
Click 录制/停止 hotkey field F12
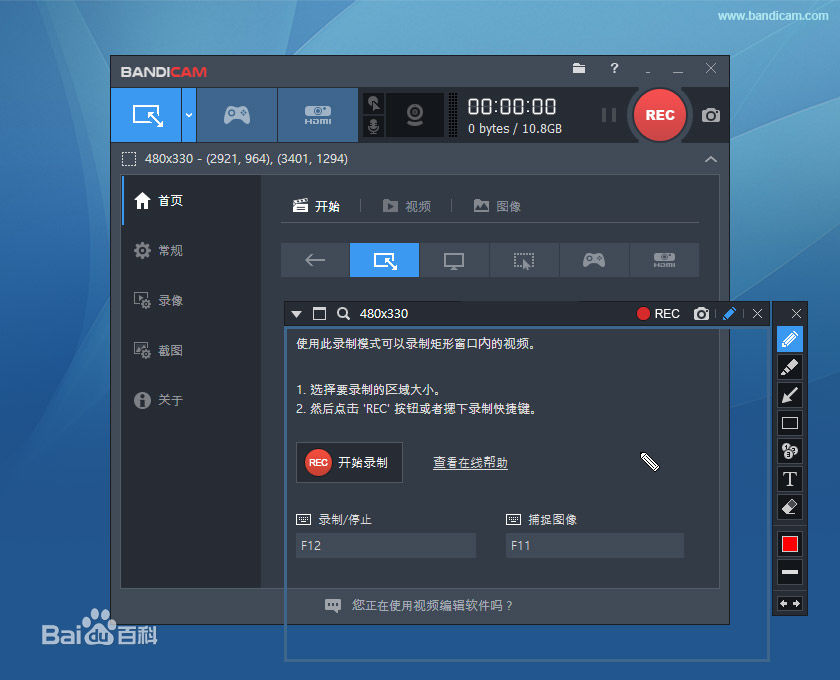pyautogui.click(x=386, y=546)
